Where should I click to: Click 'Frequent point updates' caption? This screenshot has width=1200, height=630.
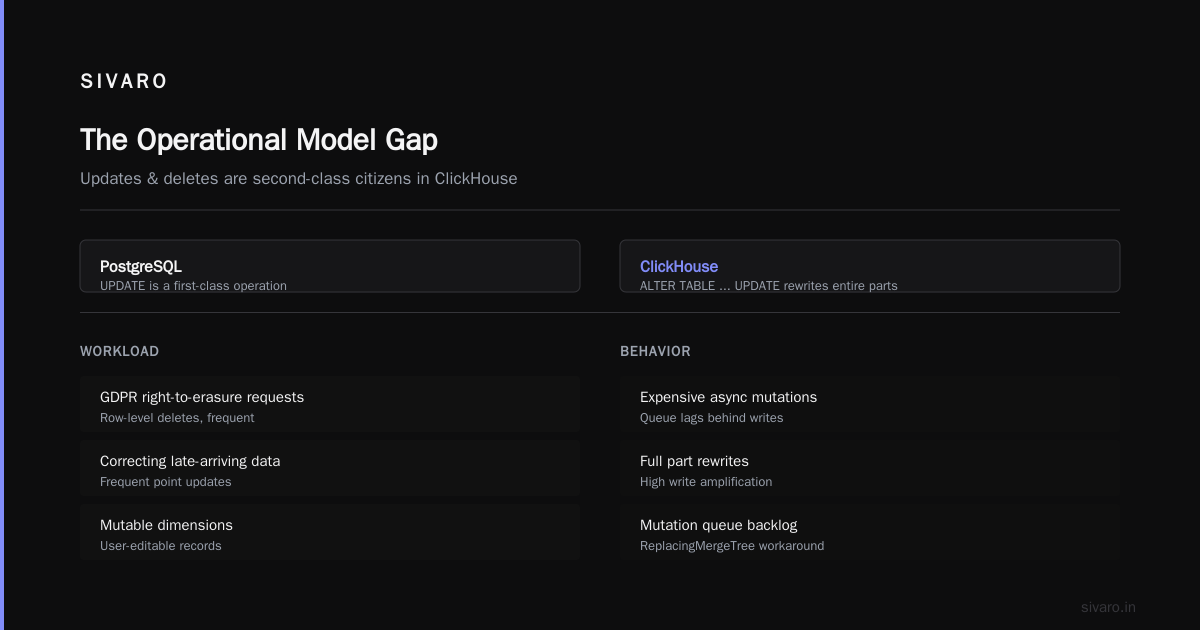pyautogui.click(x=166, y=482)
